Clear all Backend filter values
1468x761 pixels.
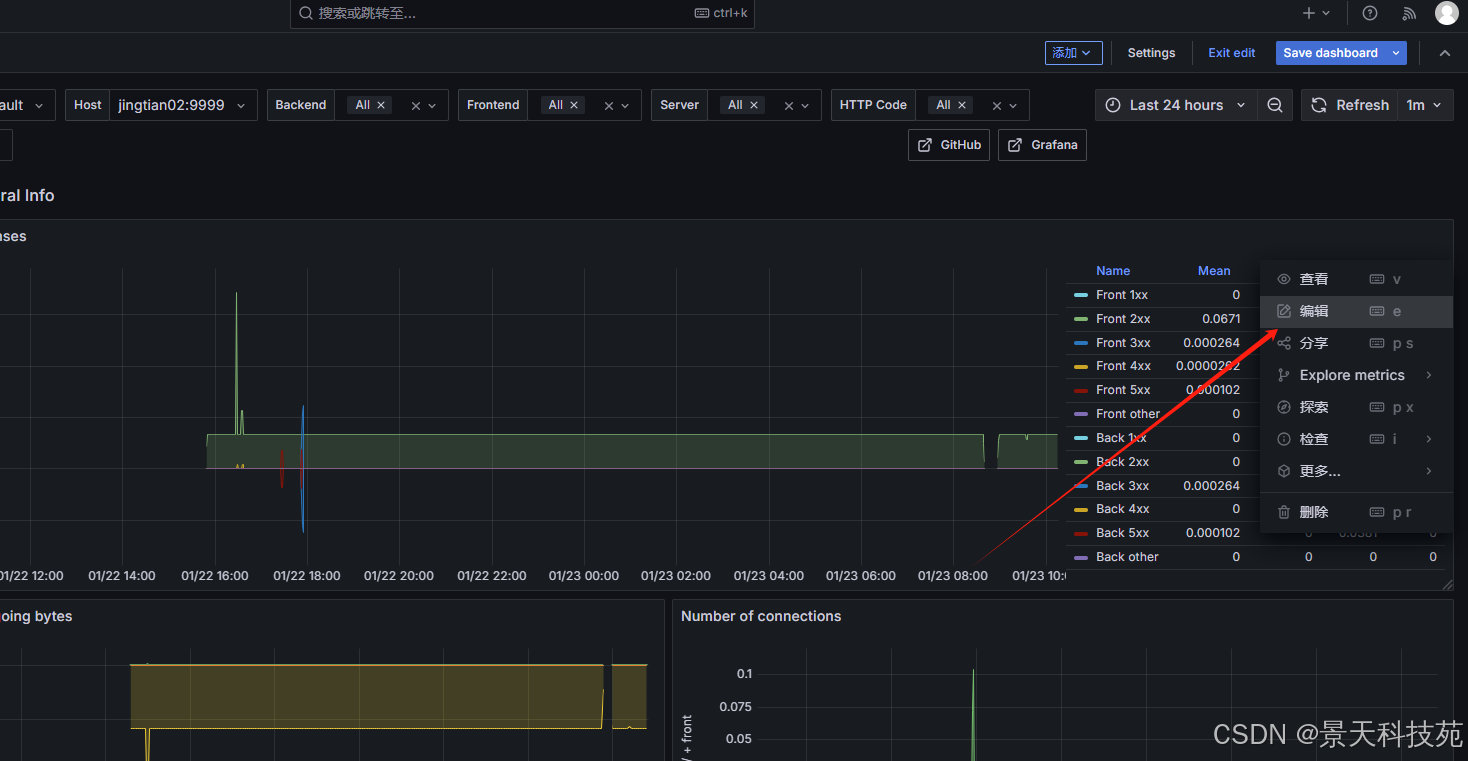416,105
